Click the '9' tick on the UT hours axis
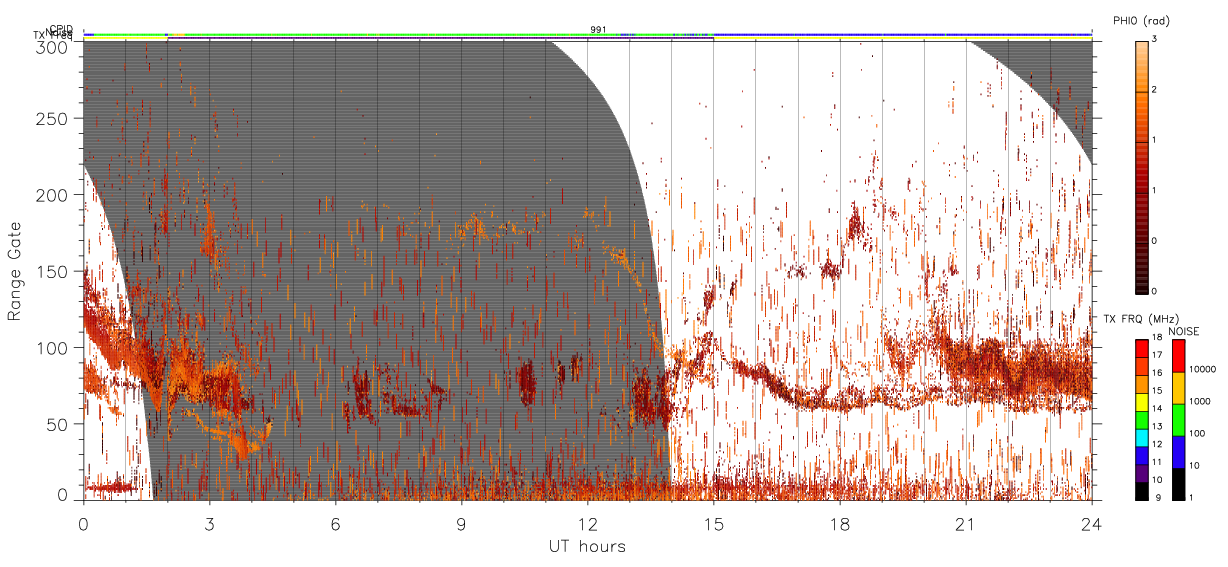 (462, 523)
